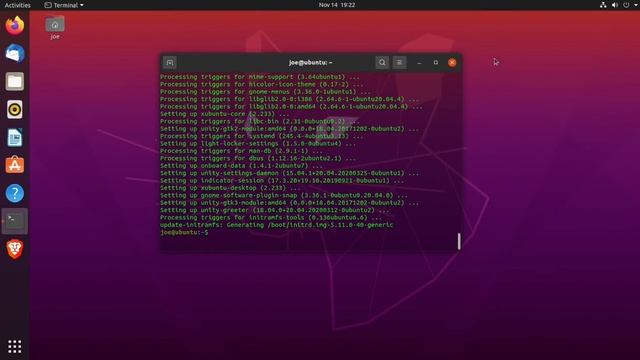This screenshot has height=360, width=640.
Task: Expand system menu arrow in the top bar
Action: coord(636,5)
